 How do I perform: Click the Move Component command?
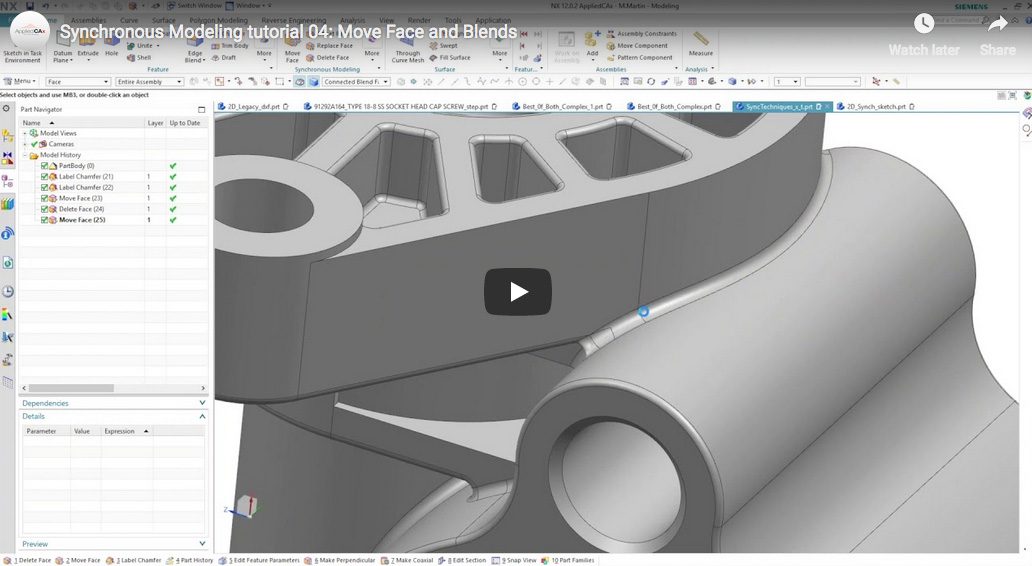point(637,46)
